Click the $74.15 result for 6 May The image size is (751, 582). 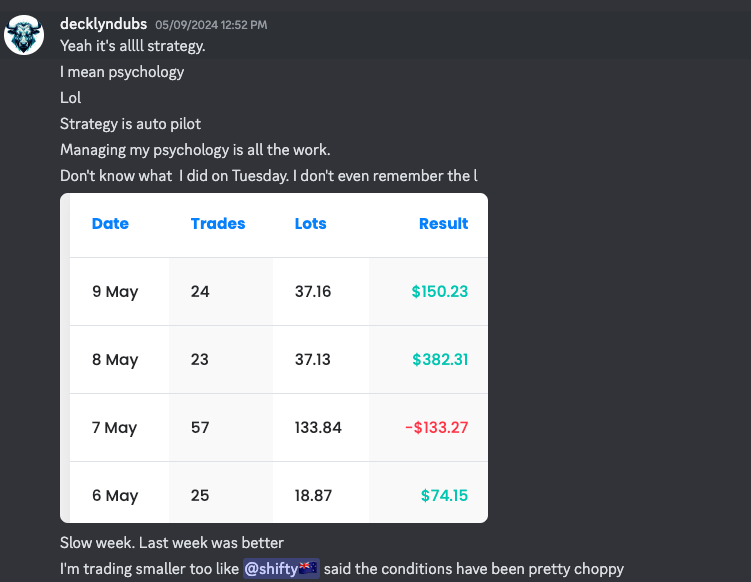[444, 496]
